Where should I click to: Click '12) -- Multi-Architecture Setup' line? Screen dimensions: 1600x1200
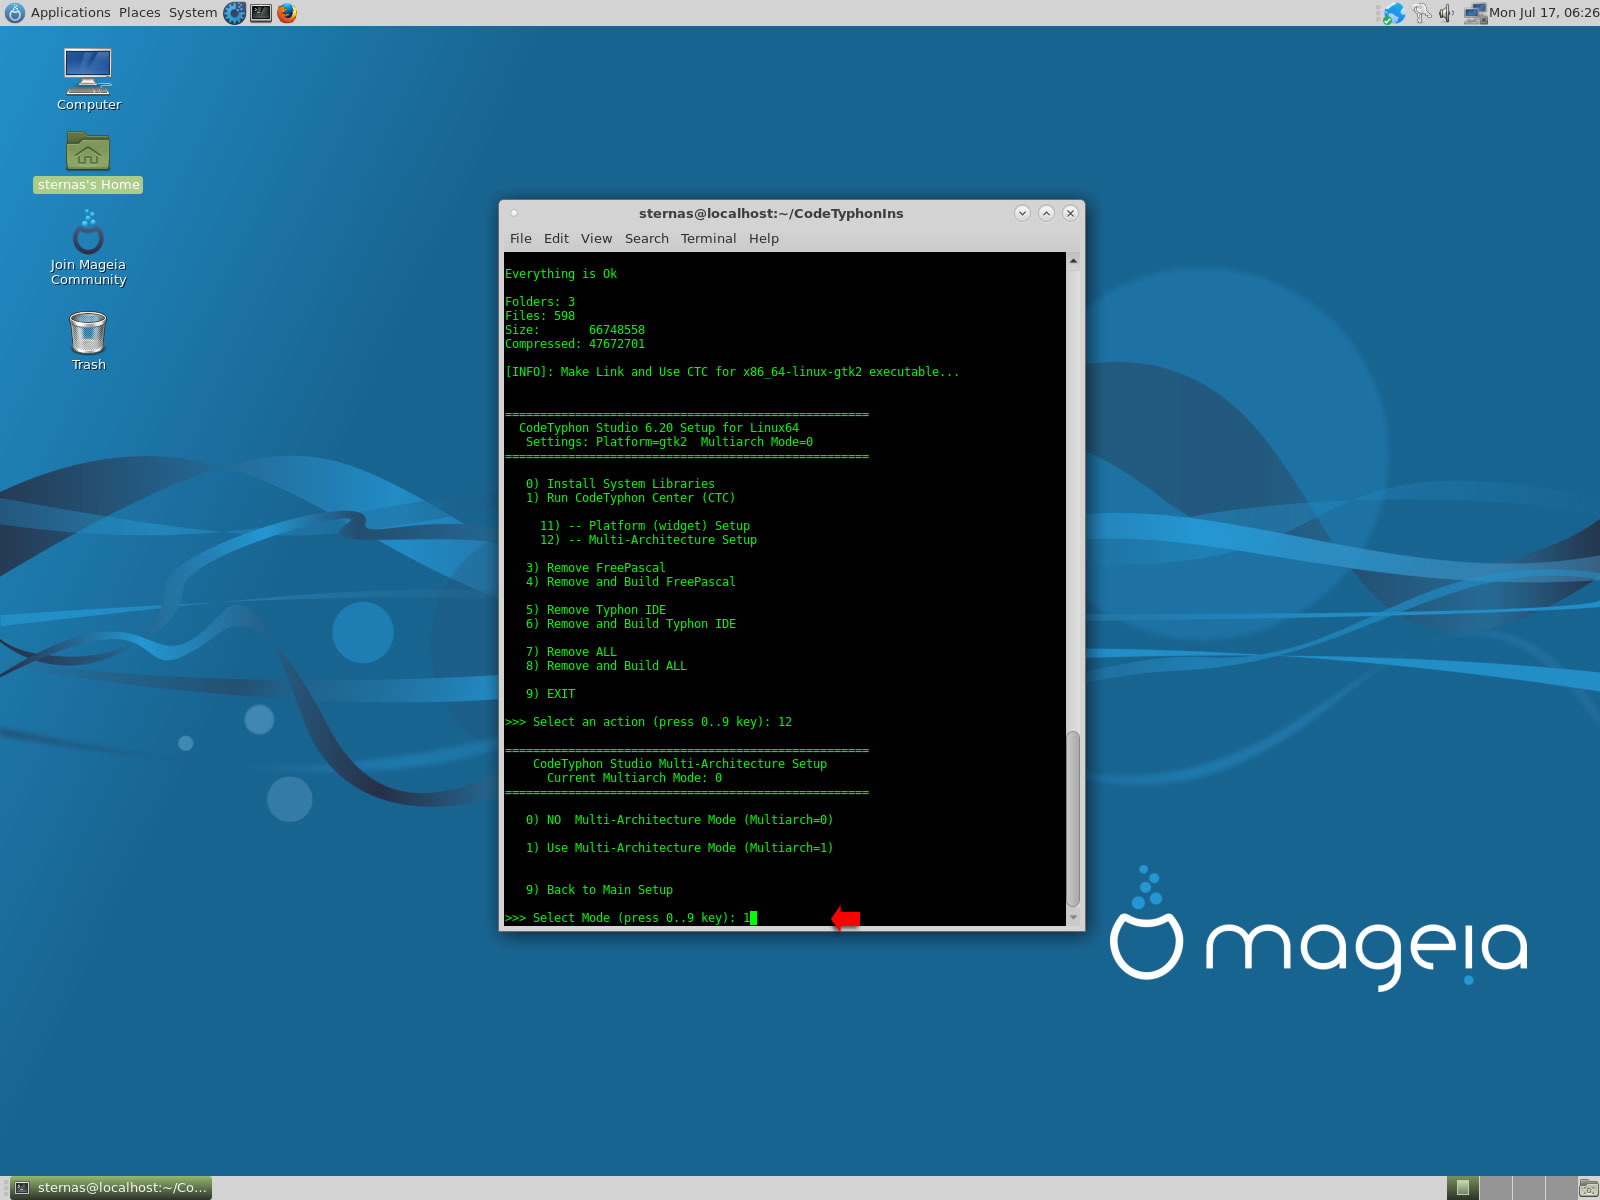[648, 540]
